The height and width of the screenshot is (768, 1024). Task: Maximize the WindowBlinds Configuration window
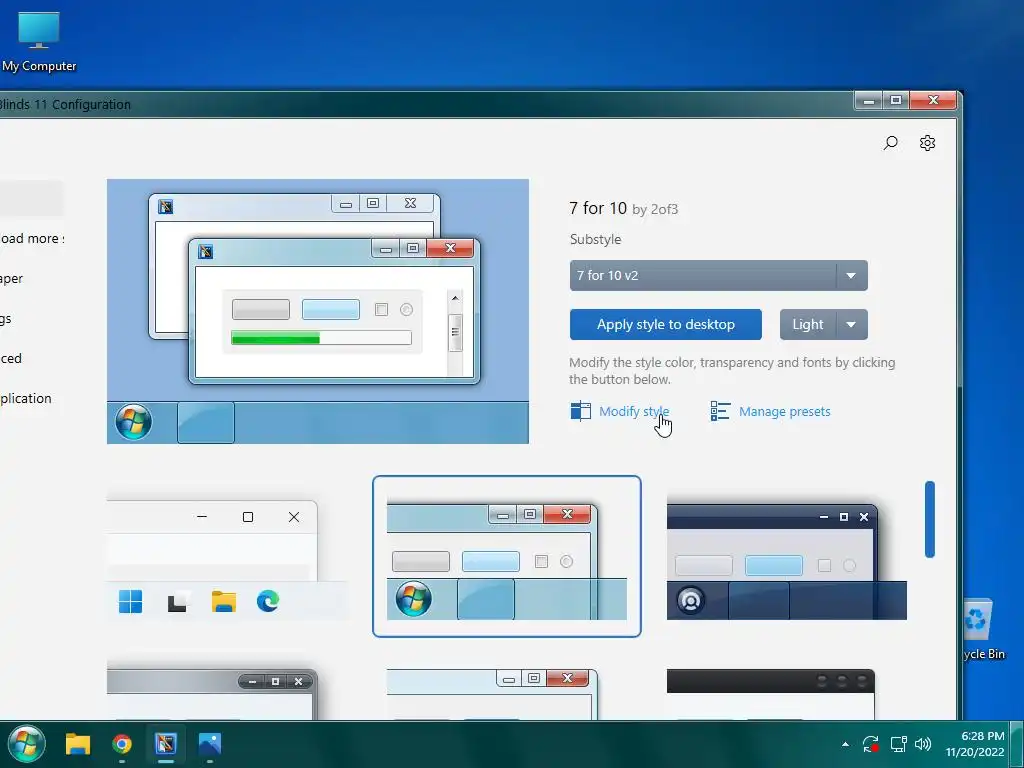pyautogui.click(x=896, y=101)
